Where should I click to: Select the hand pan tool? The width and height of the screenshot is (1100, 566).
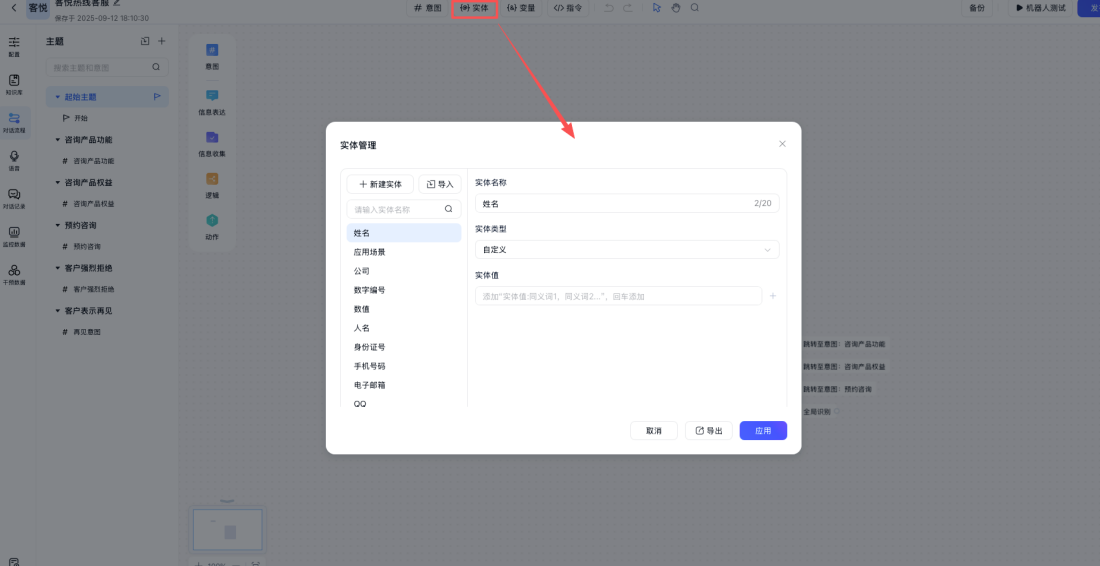pyautogui.click(x=676, y=8)
